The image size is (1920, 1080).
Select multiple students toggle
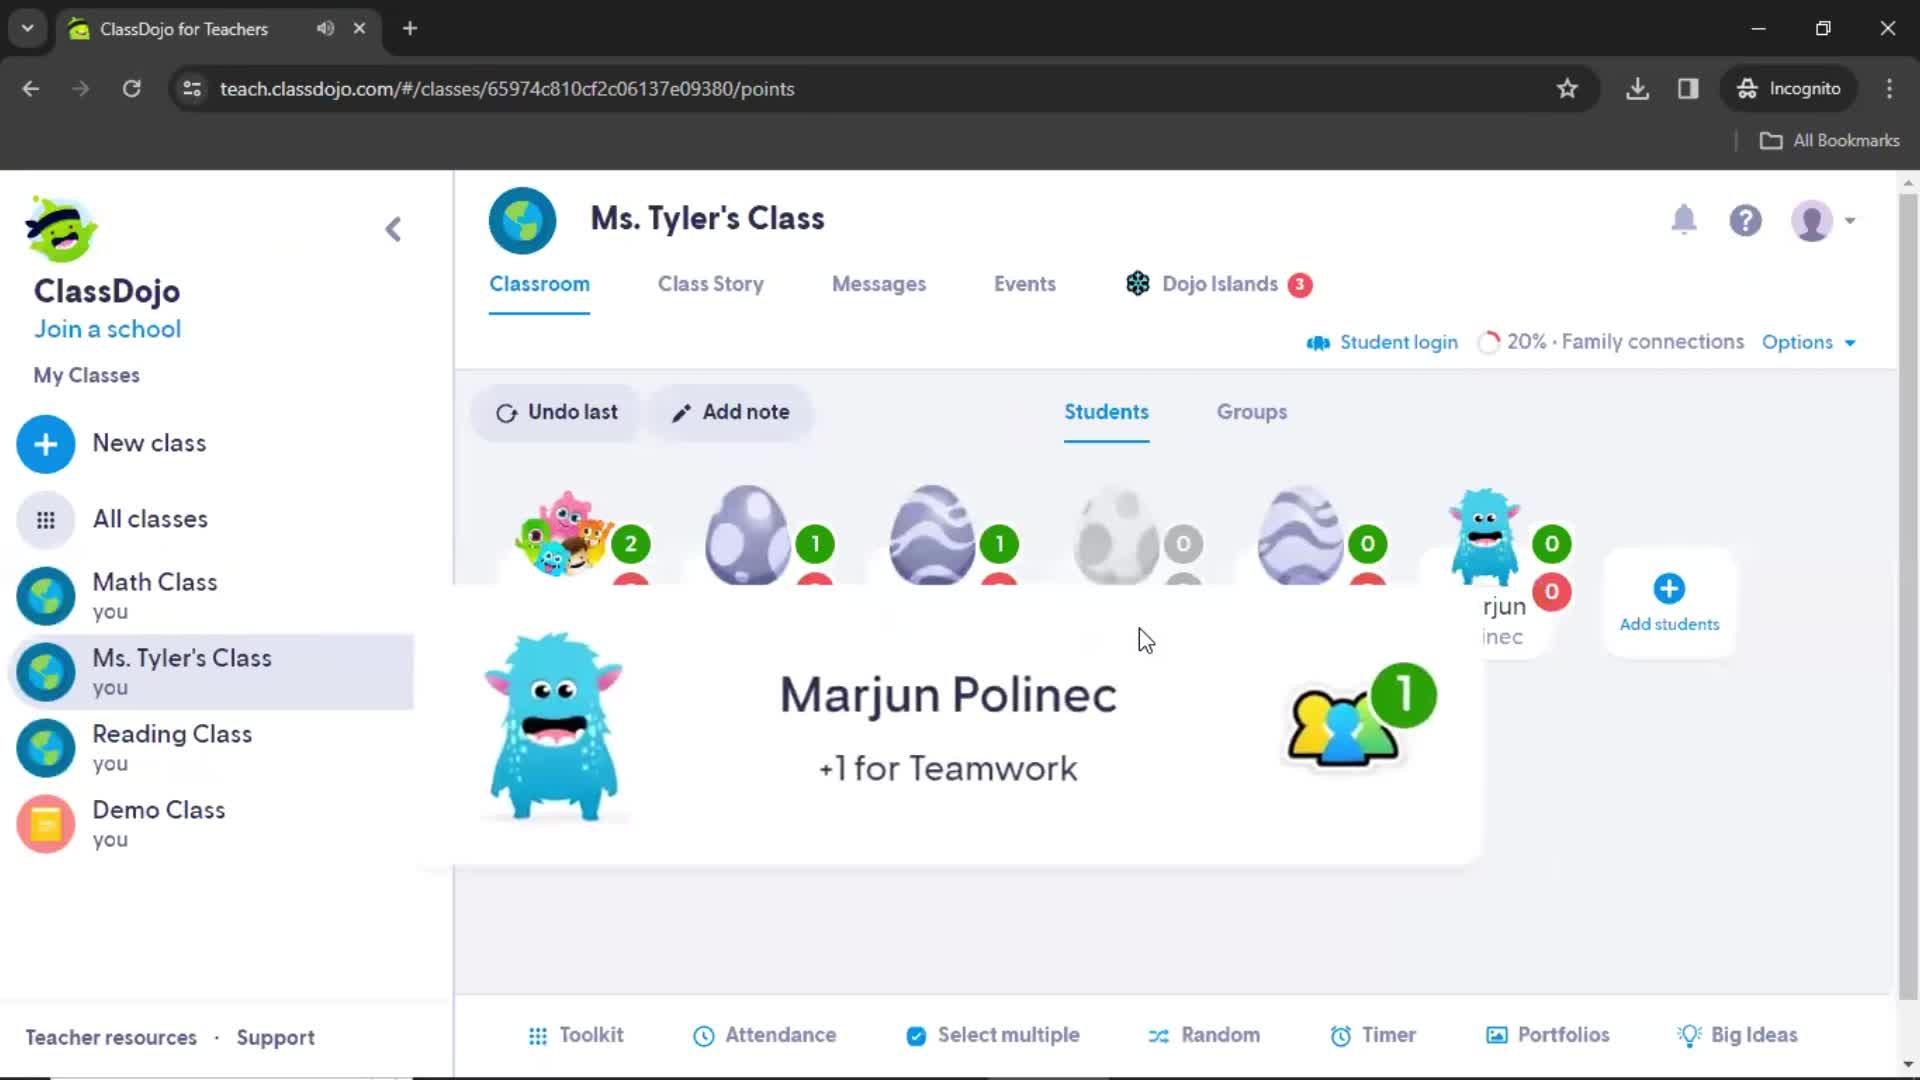(x=992, y=1035)
